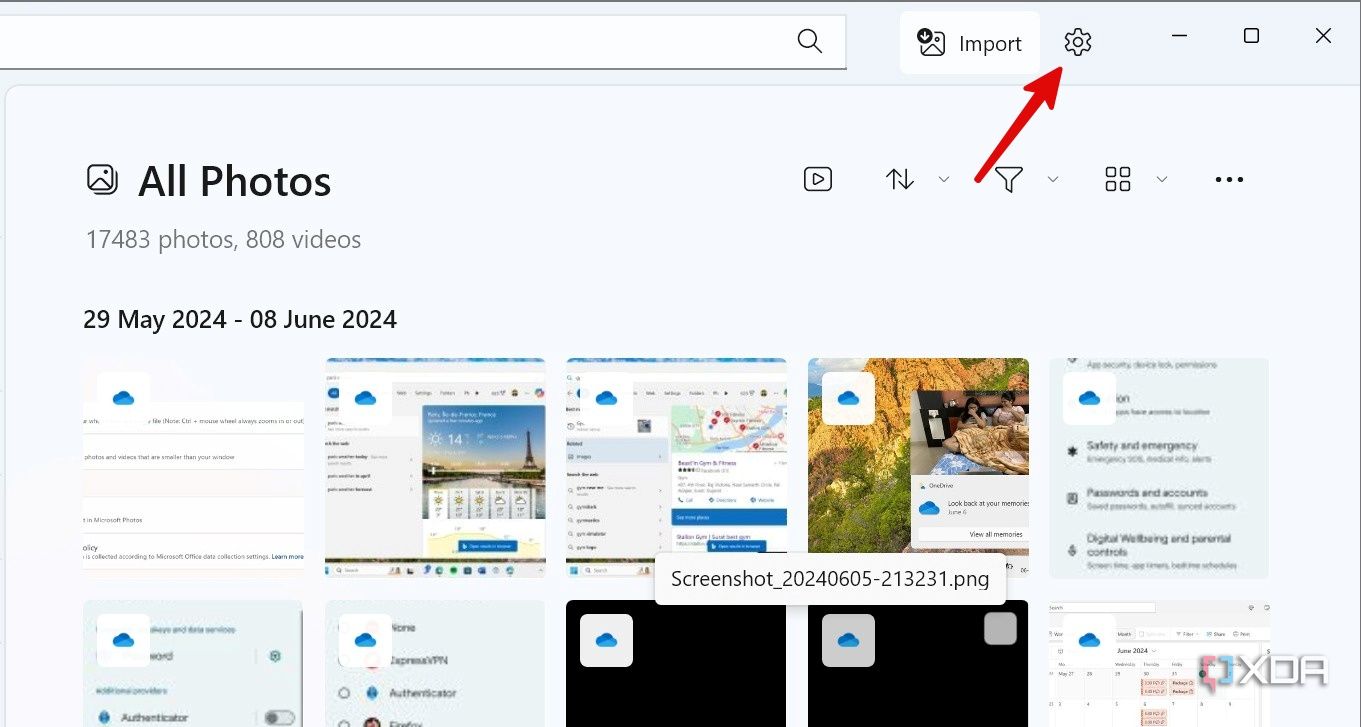Open the Paris weather screenshot thumbnail

435,468
